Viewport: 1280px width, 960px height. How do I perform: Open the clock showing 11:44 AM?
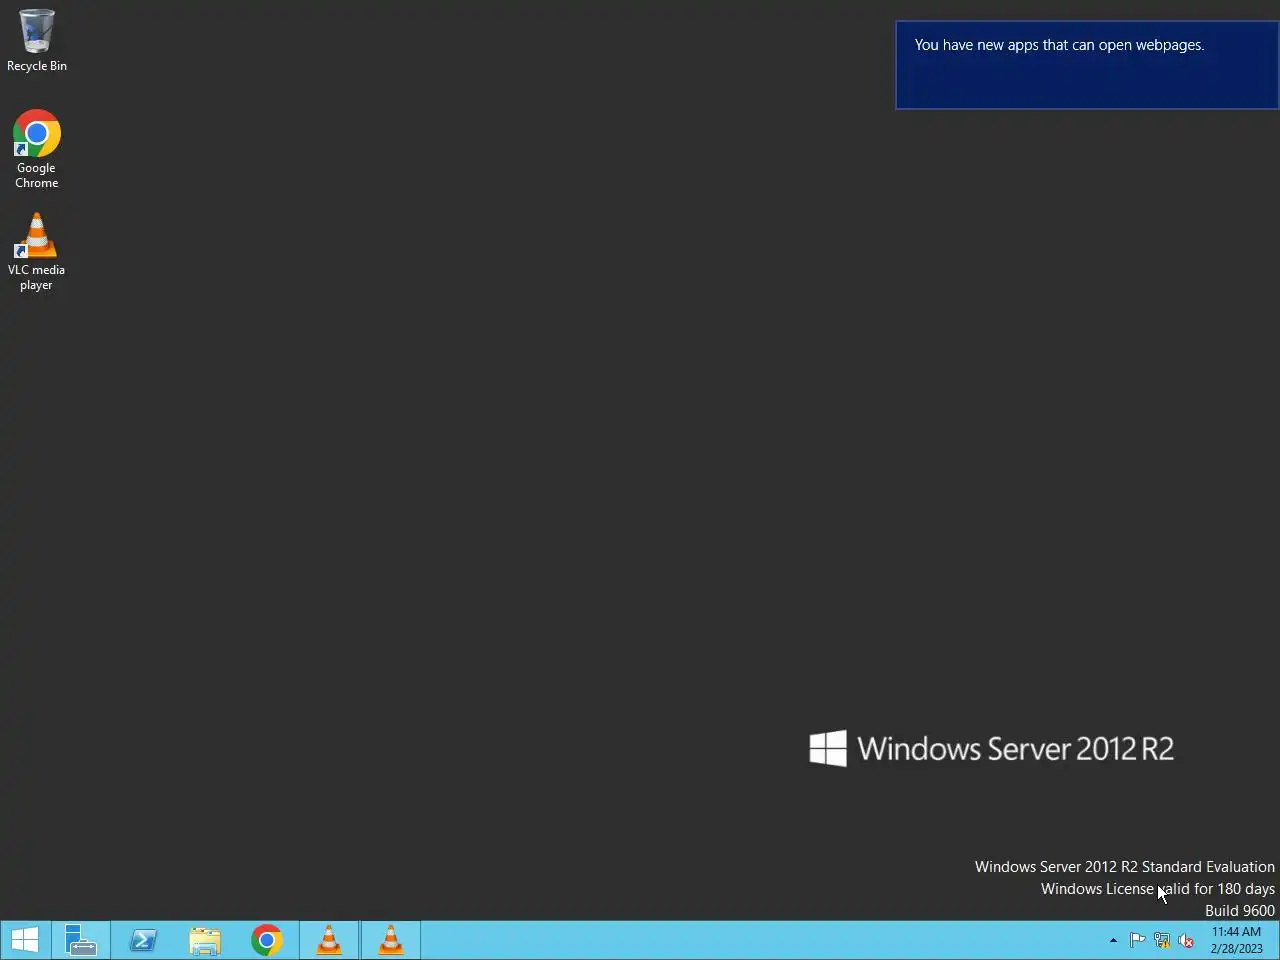coord(1236,940)
